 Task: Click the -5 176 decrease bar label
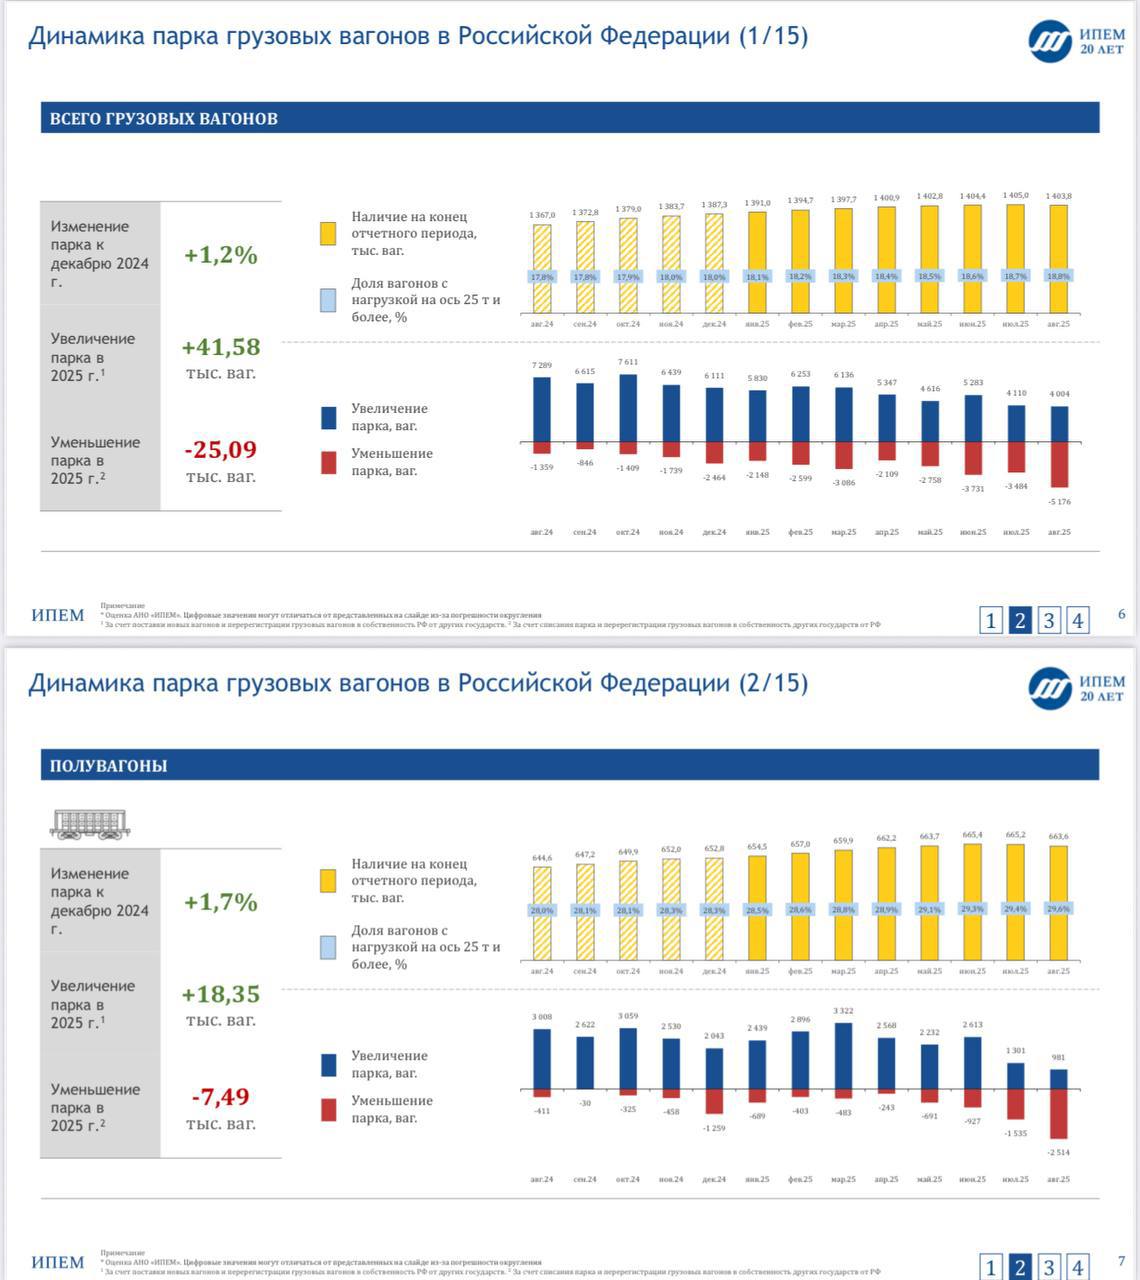tap(1059, 502)
